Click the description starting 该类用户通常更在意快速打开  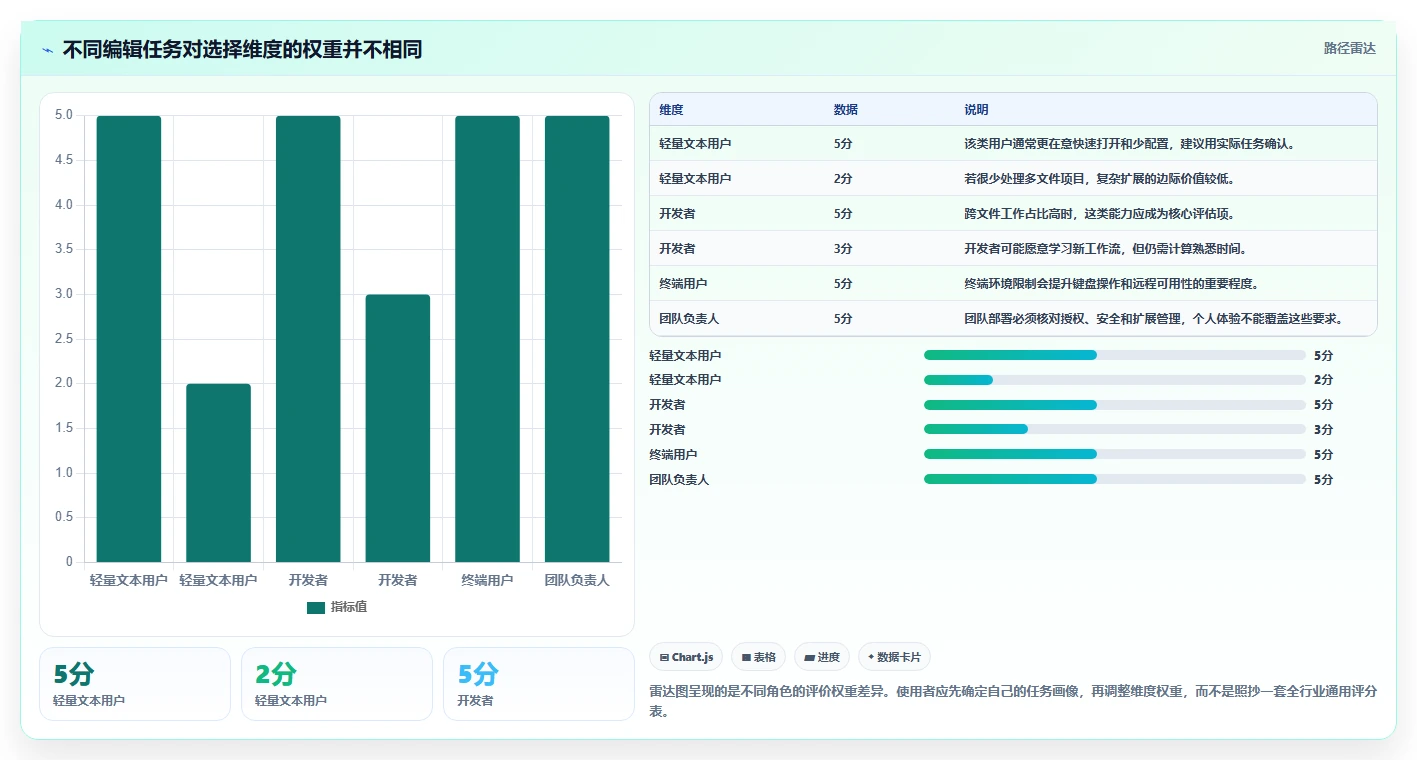coord(1130,144)
